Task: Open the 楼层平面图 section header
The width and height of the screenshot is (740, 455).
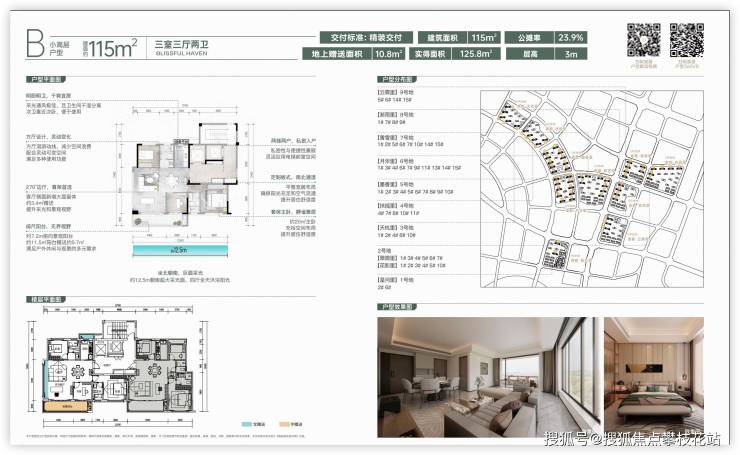Action: coord(46,299)
